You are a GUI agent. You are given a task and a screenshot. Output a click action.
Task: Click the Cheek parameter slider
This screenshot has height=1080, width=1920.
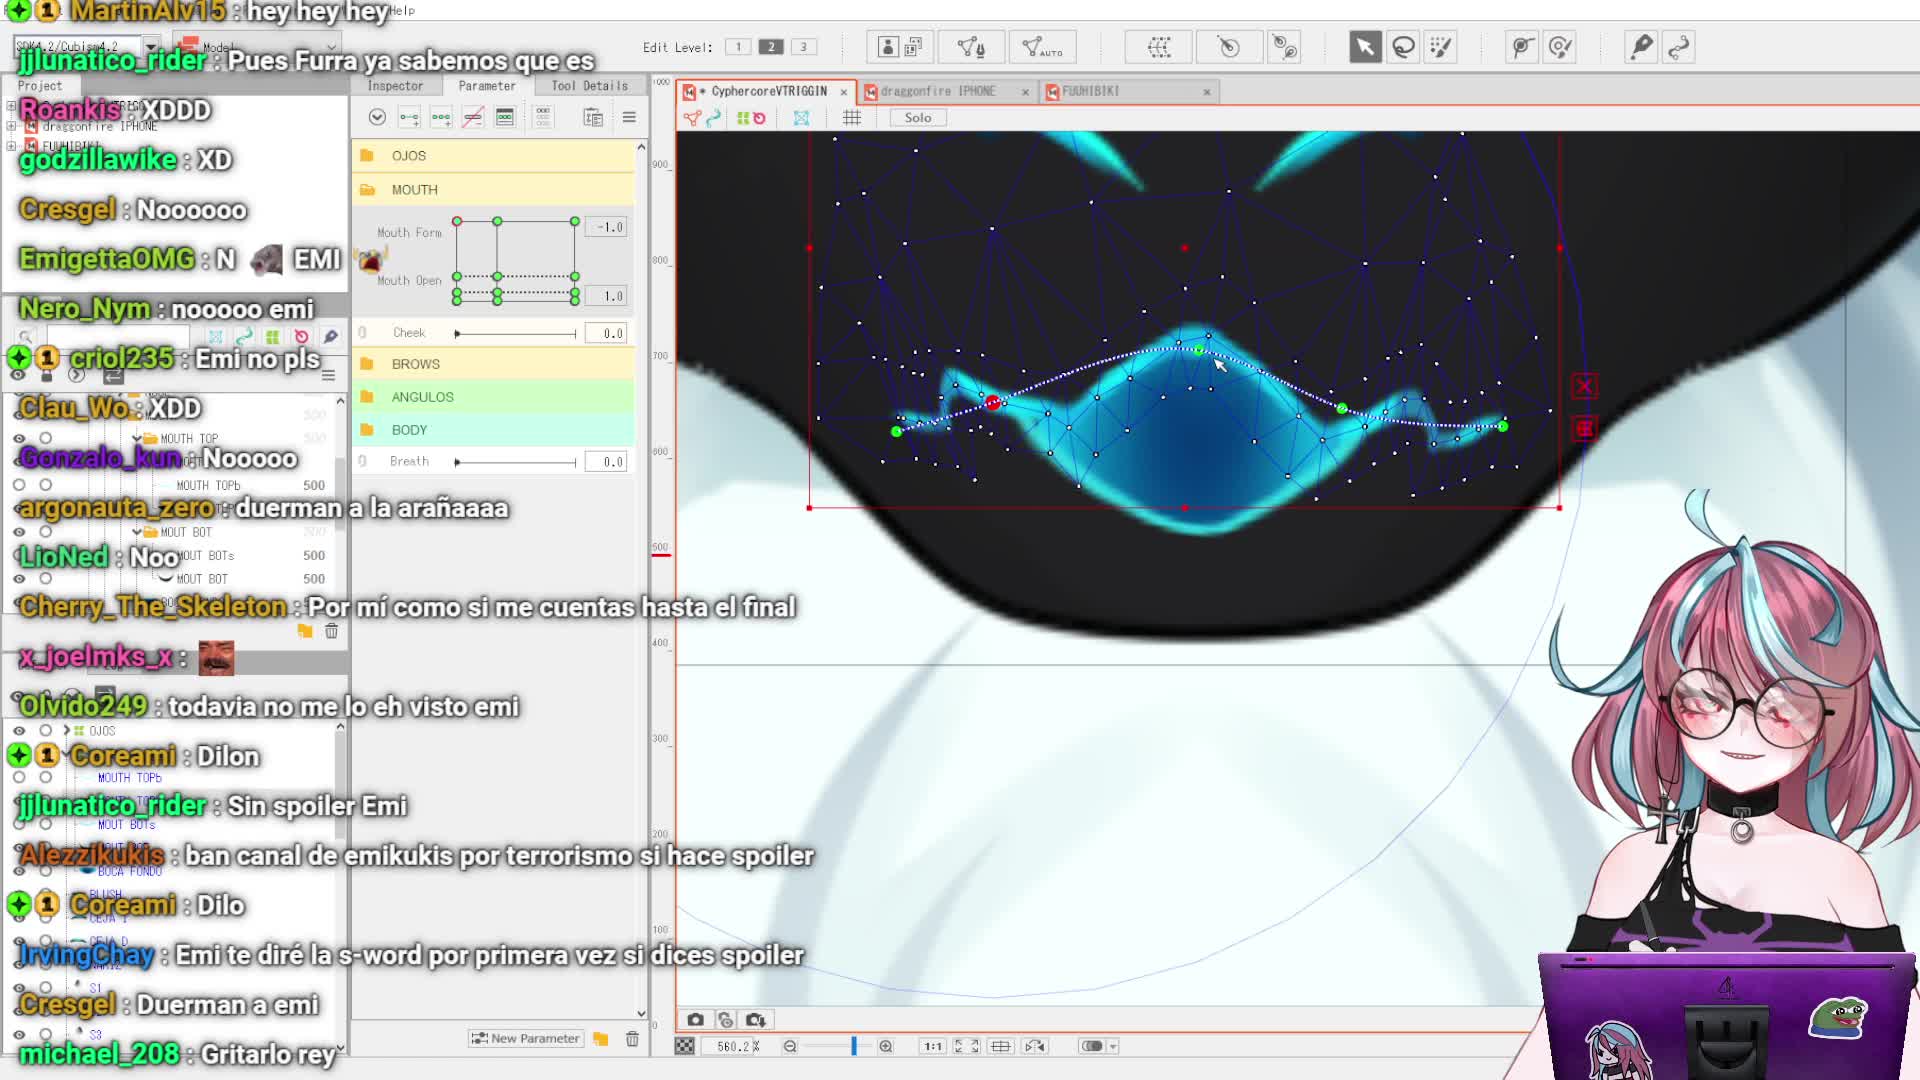tap(516, 334)
